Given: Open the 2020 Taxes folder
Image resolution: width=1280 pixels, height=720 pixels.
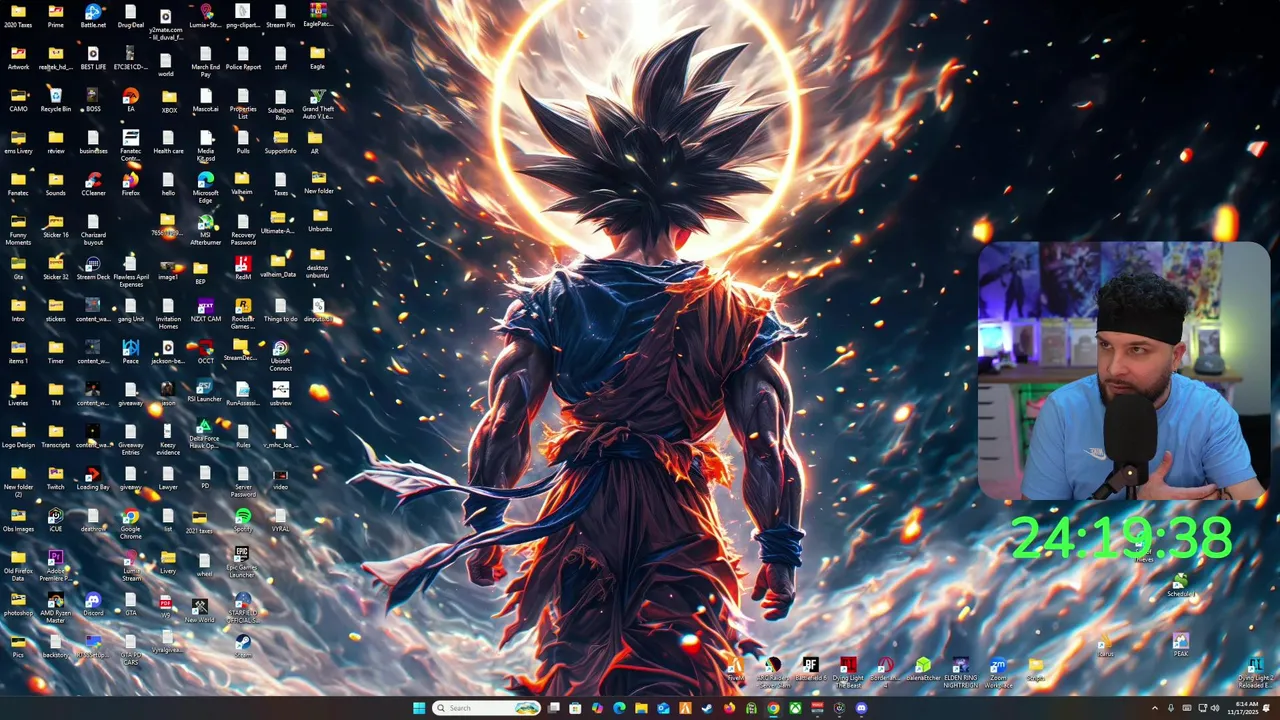Looking at the screenshot, I should coord(18,16).
